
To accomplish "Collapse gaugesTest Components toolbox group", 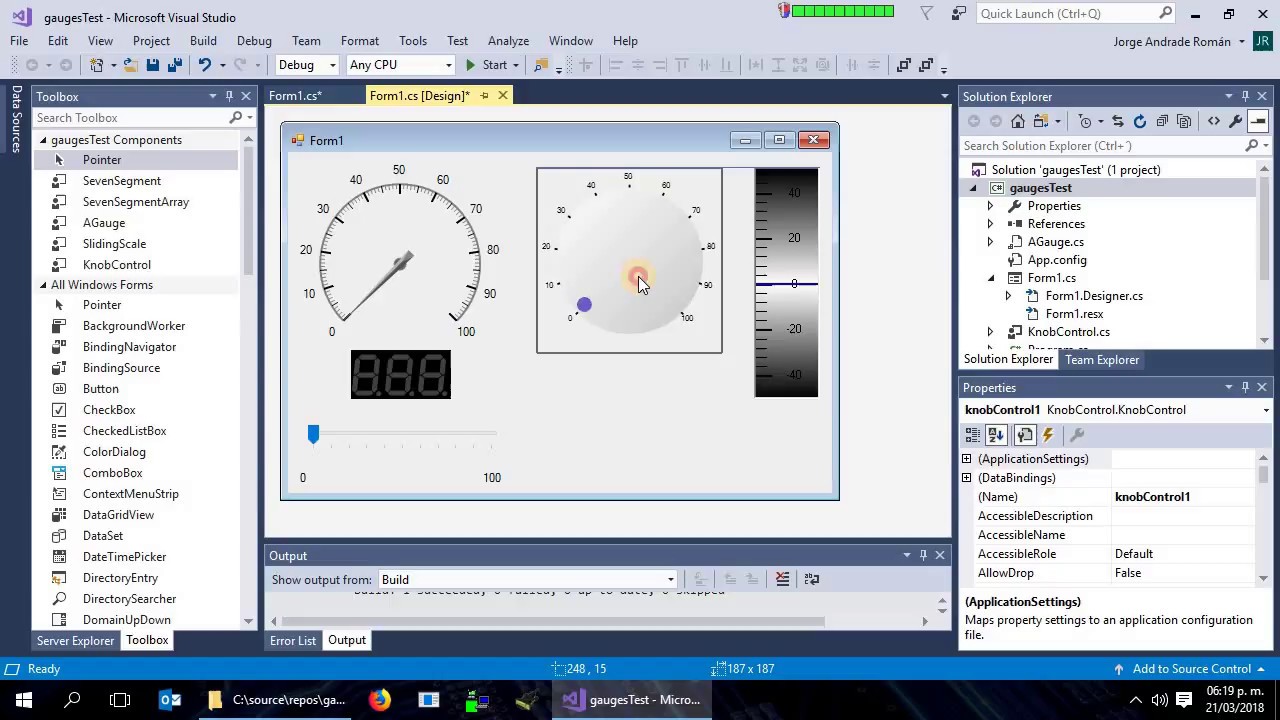I will point(44,140).
